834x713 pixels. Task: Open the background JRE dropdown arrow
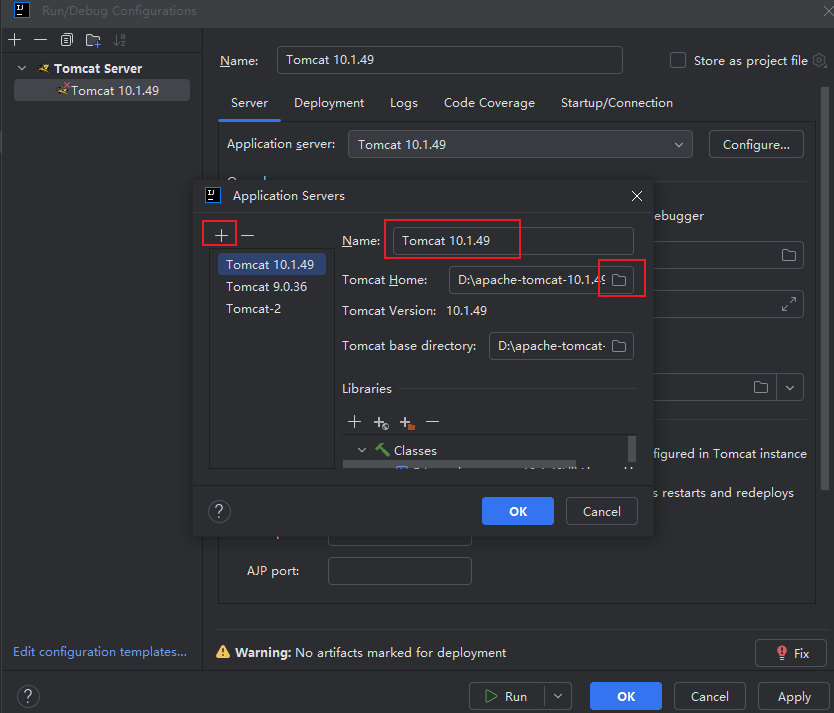790,388
